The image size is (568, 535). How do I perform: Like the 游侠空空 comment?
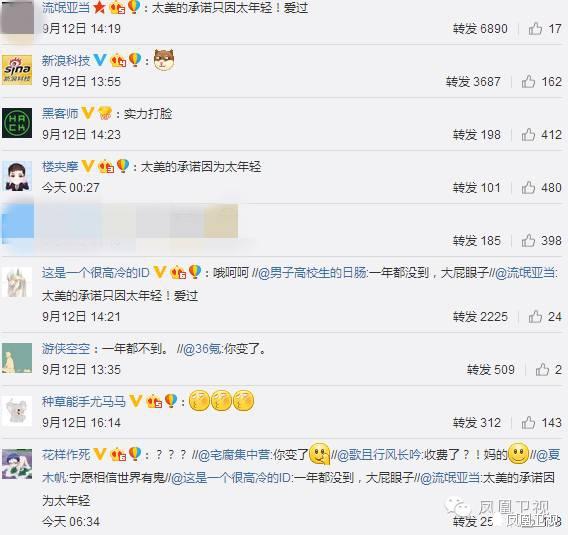coord(542,369)
